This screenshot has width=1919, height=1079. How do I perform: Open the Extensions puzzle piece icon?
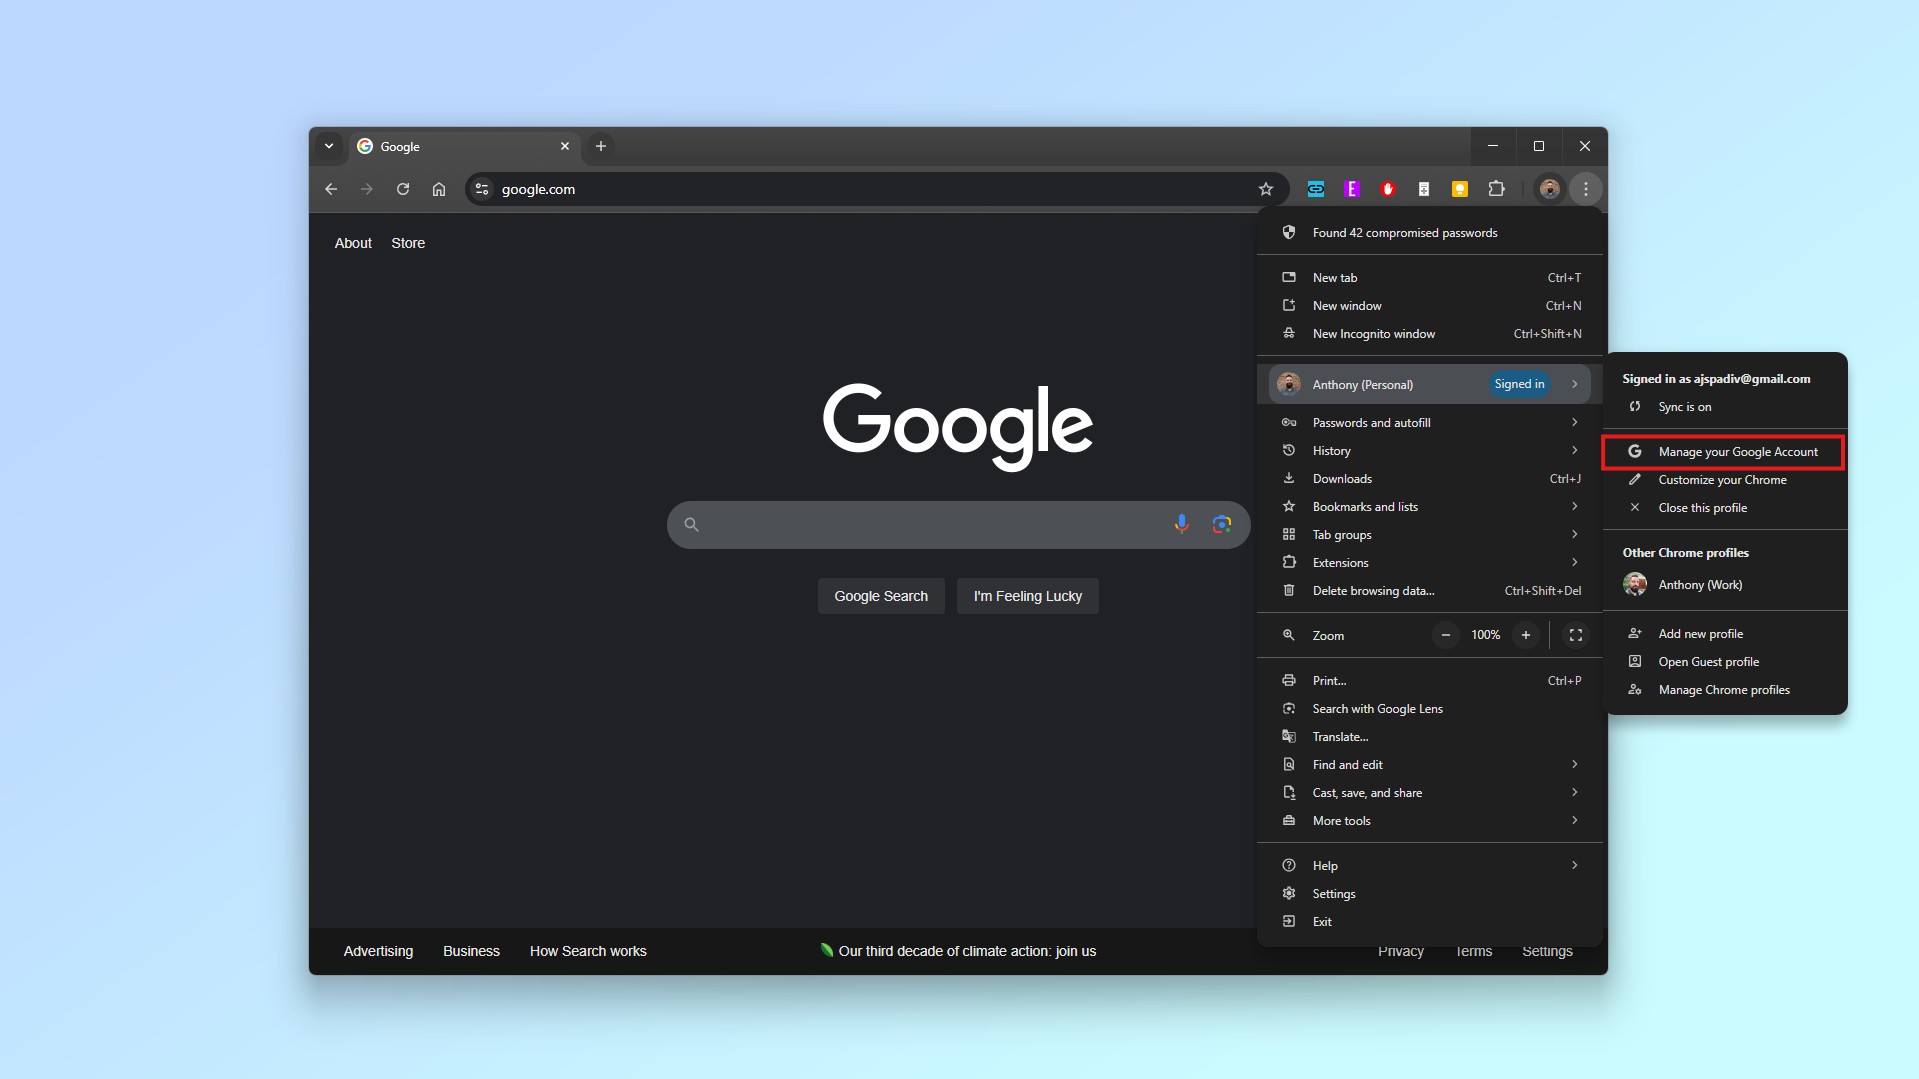click(1496, 189)
